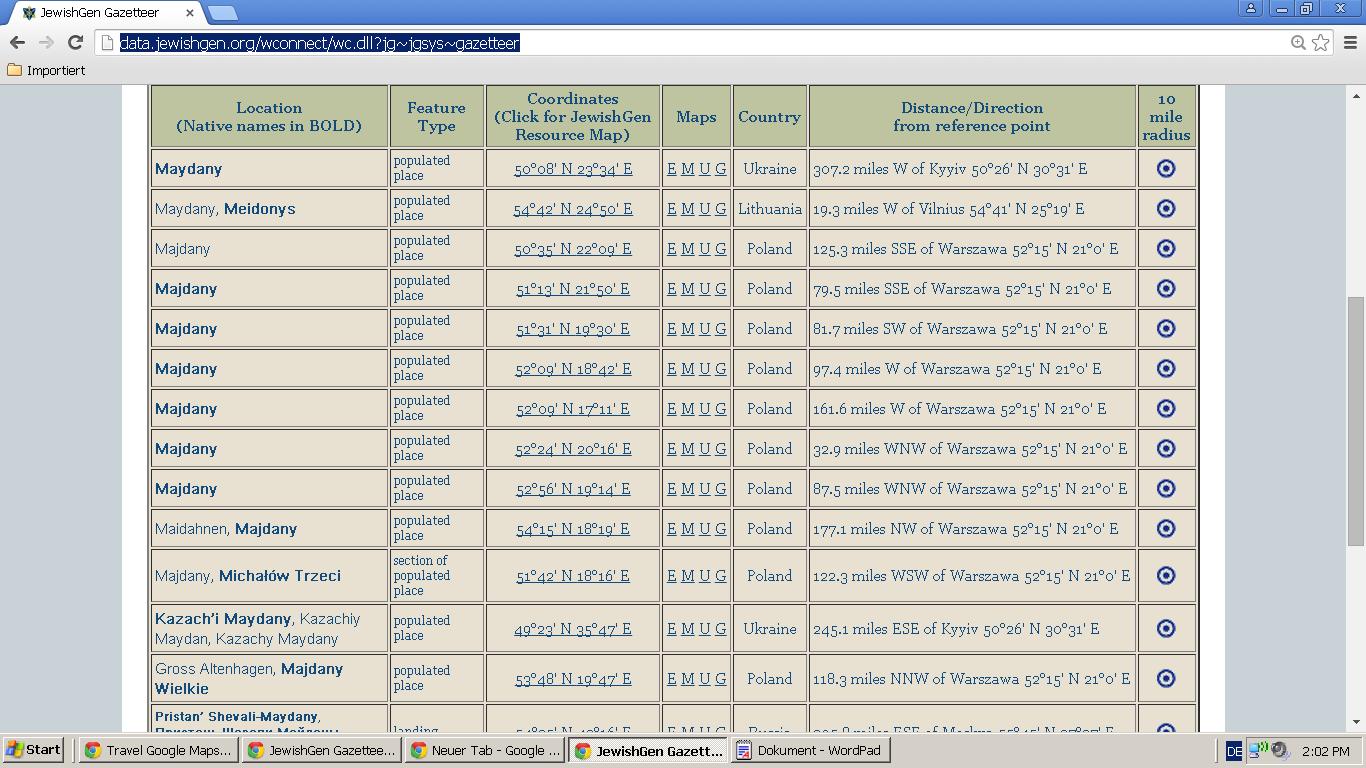Open E map for Maydany Ukraine row
Screen dimensions: 1366x768
point(671,169)
